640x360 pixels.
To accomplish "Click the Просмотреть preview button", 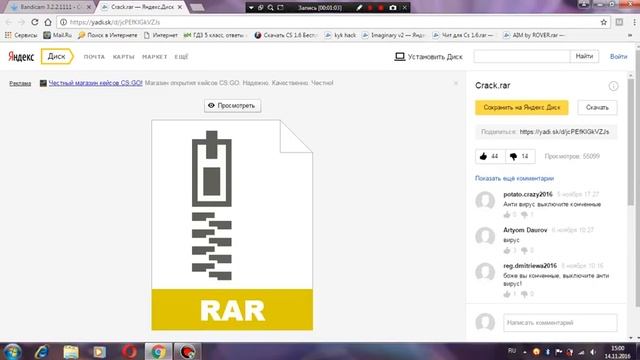I will [x=232, y=106].
